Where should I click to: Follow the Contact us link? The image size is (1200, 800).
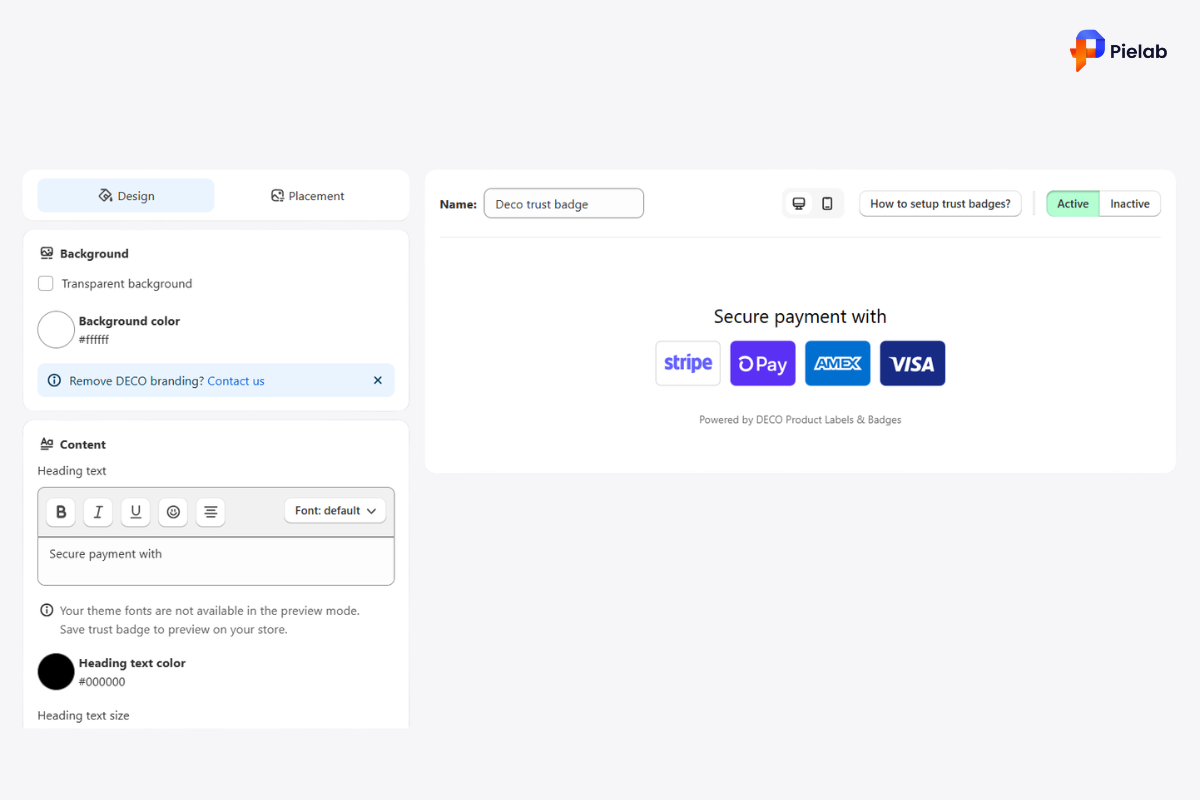[x=236, y=381]
